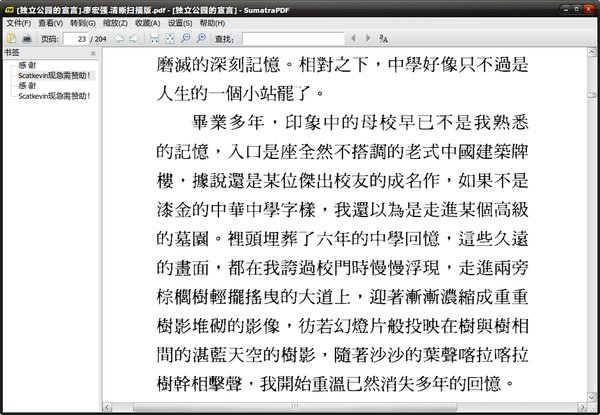Close the 书签 bookmarks panel
This screenshot has height=415, width=600.
93,54
